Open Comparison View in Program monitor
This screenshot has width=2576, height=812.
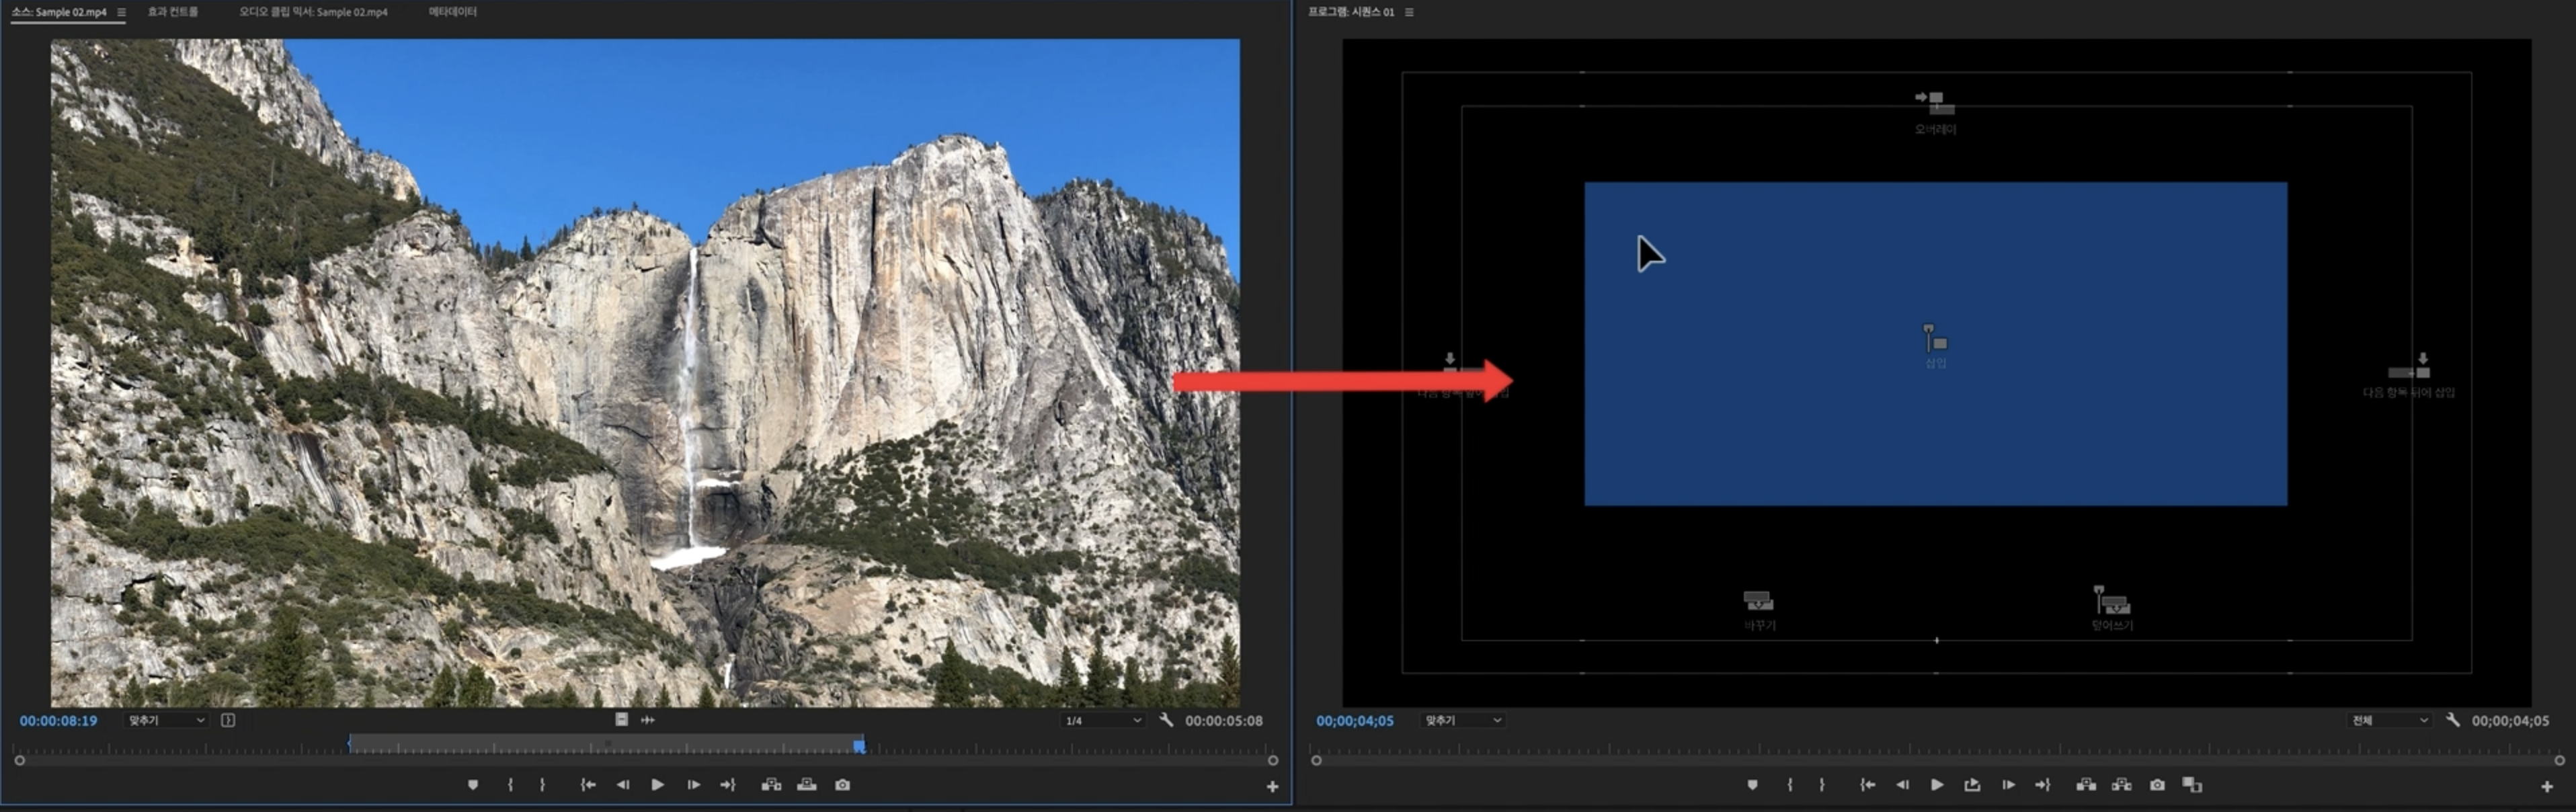click(2192, 785)
